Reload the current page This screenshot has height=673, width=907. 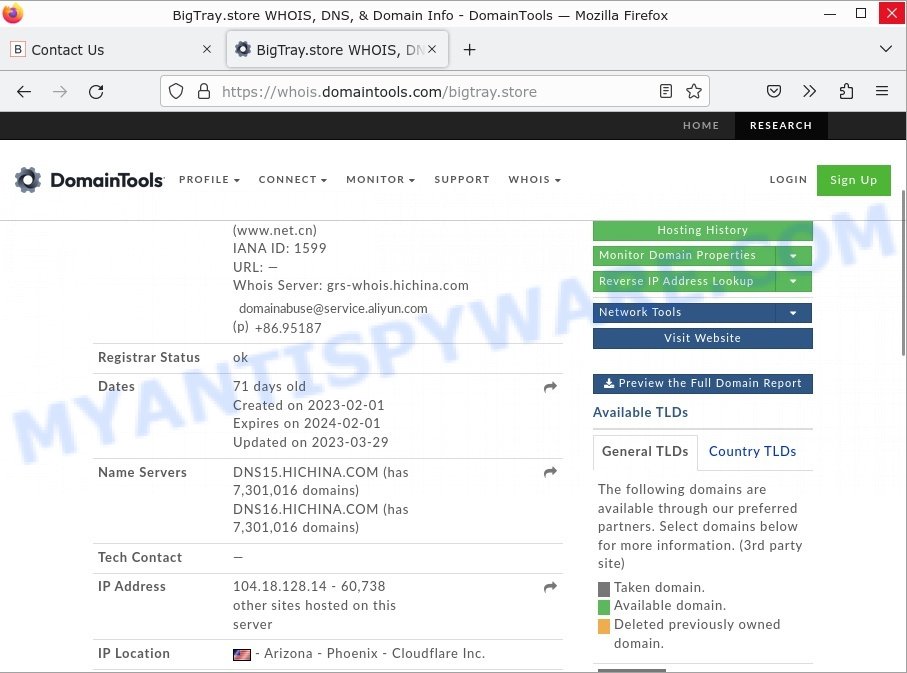click(96, 91)
